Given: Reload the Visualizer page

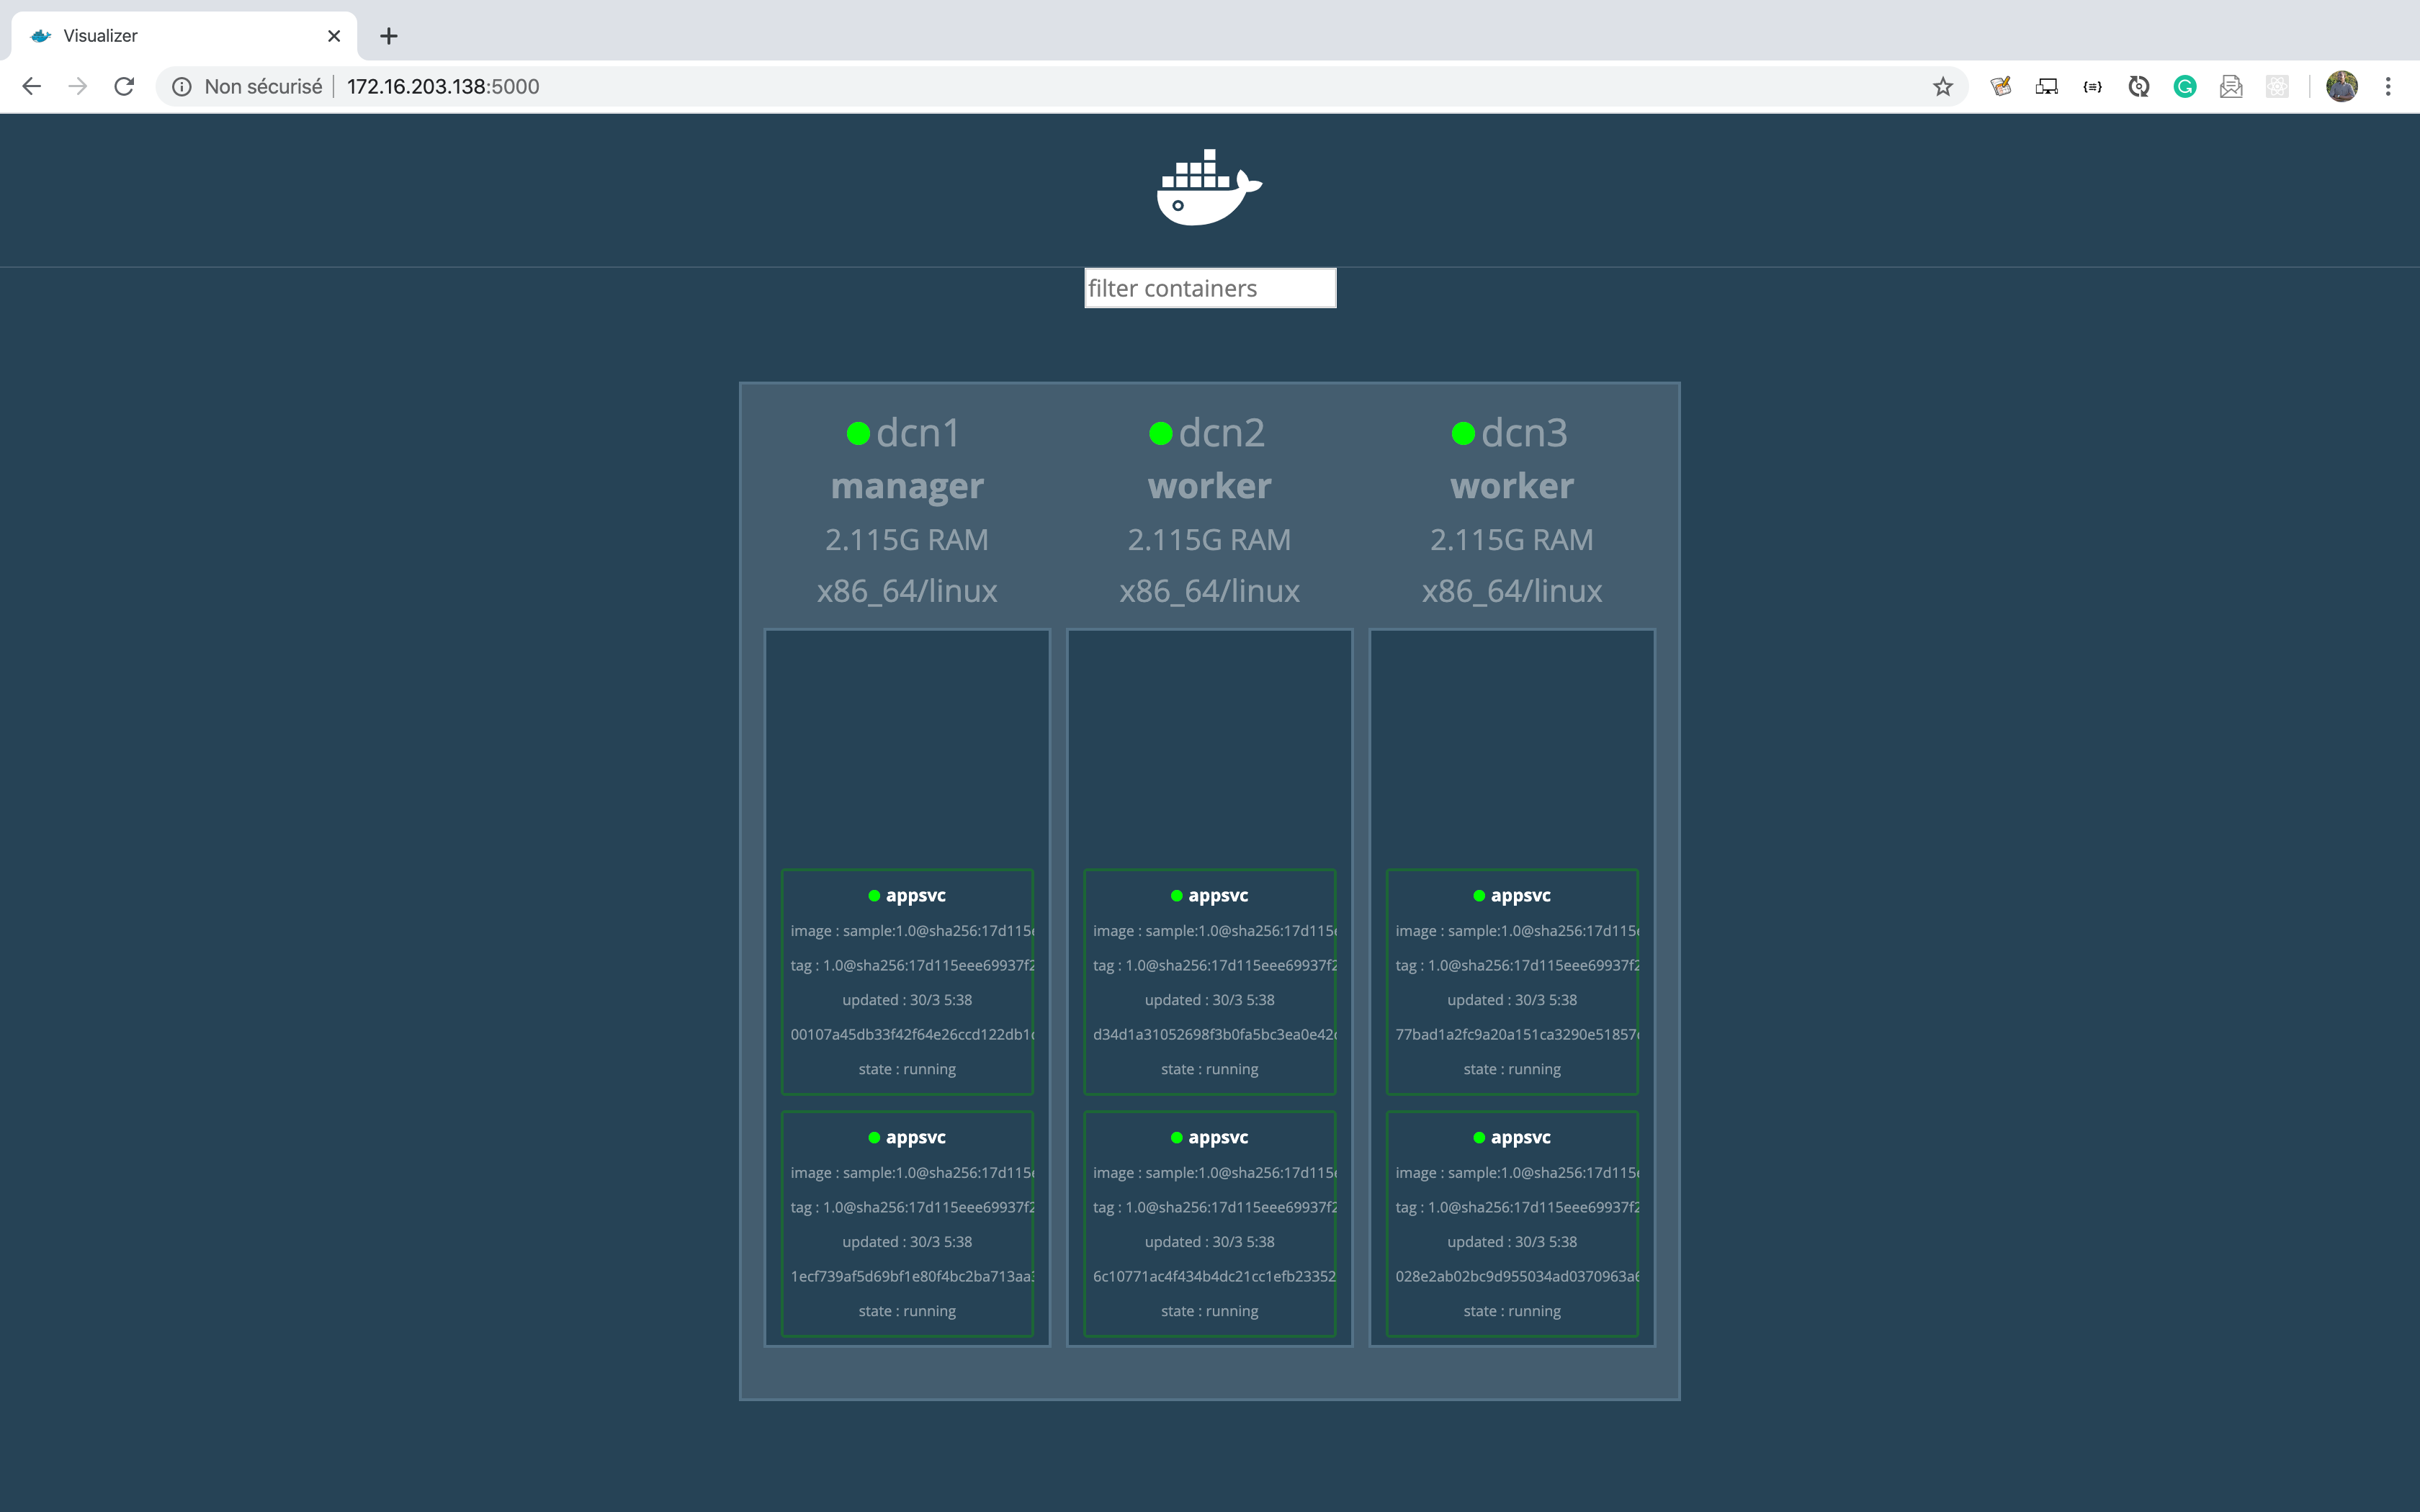Looking at the screenshot, I should pyautogui.click(x=124, y=87).
